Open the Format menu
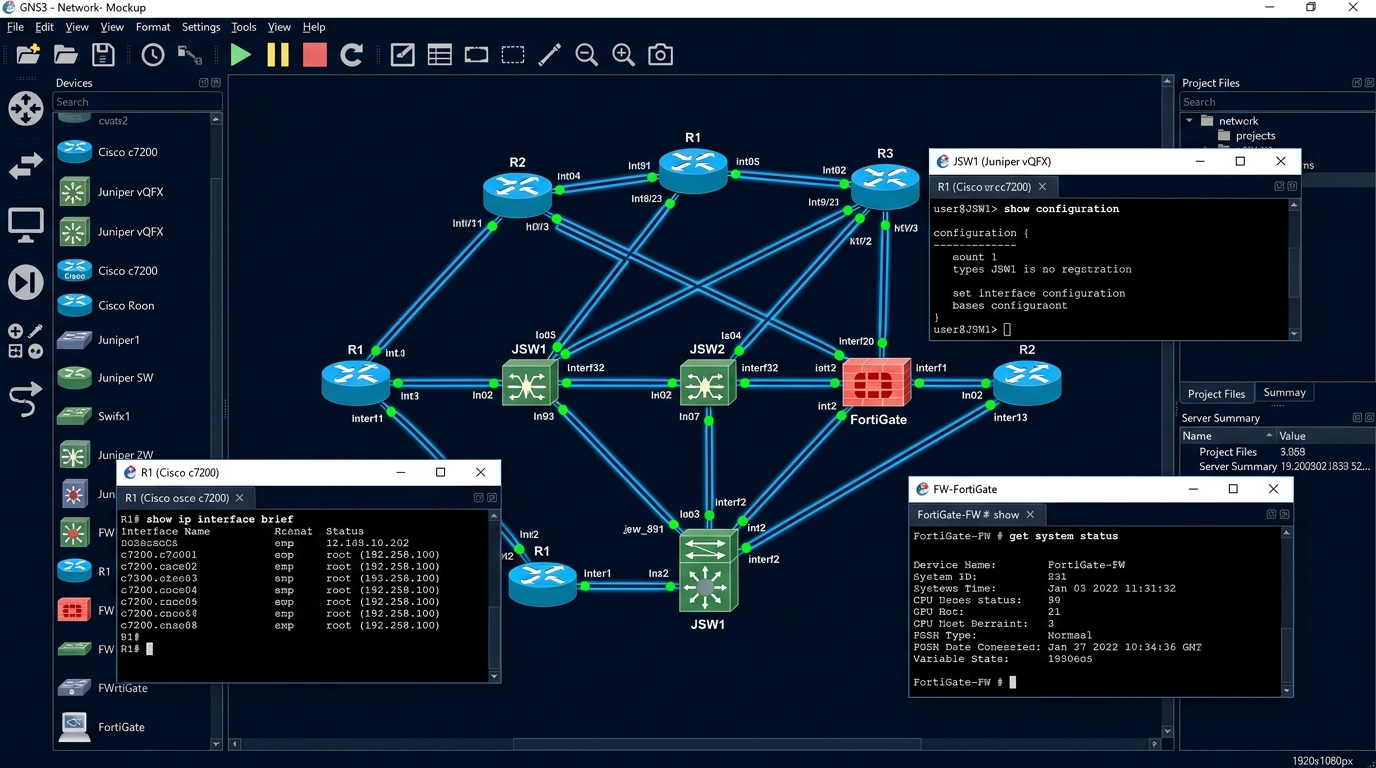The height and width of the screenshot is (768, 1376). pos(153,27)
